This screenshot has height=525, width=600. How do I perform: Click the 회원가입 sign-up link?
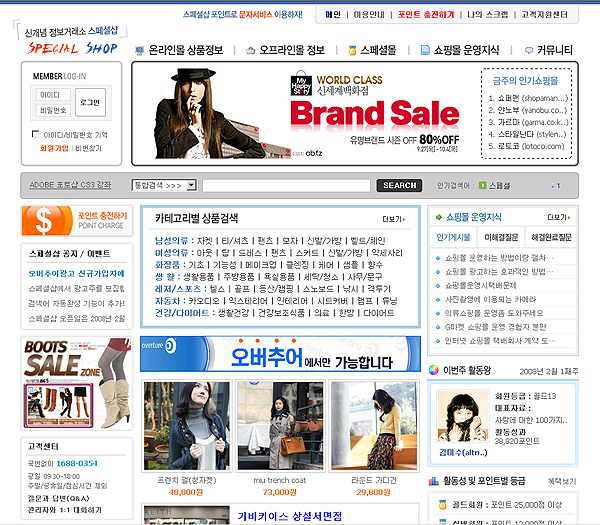(x=54, y=148)
